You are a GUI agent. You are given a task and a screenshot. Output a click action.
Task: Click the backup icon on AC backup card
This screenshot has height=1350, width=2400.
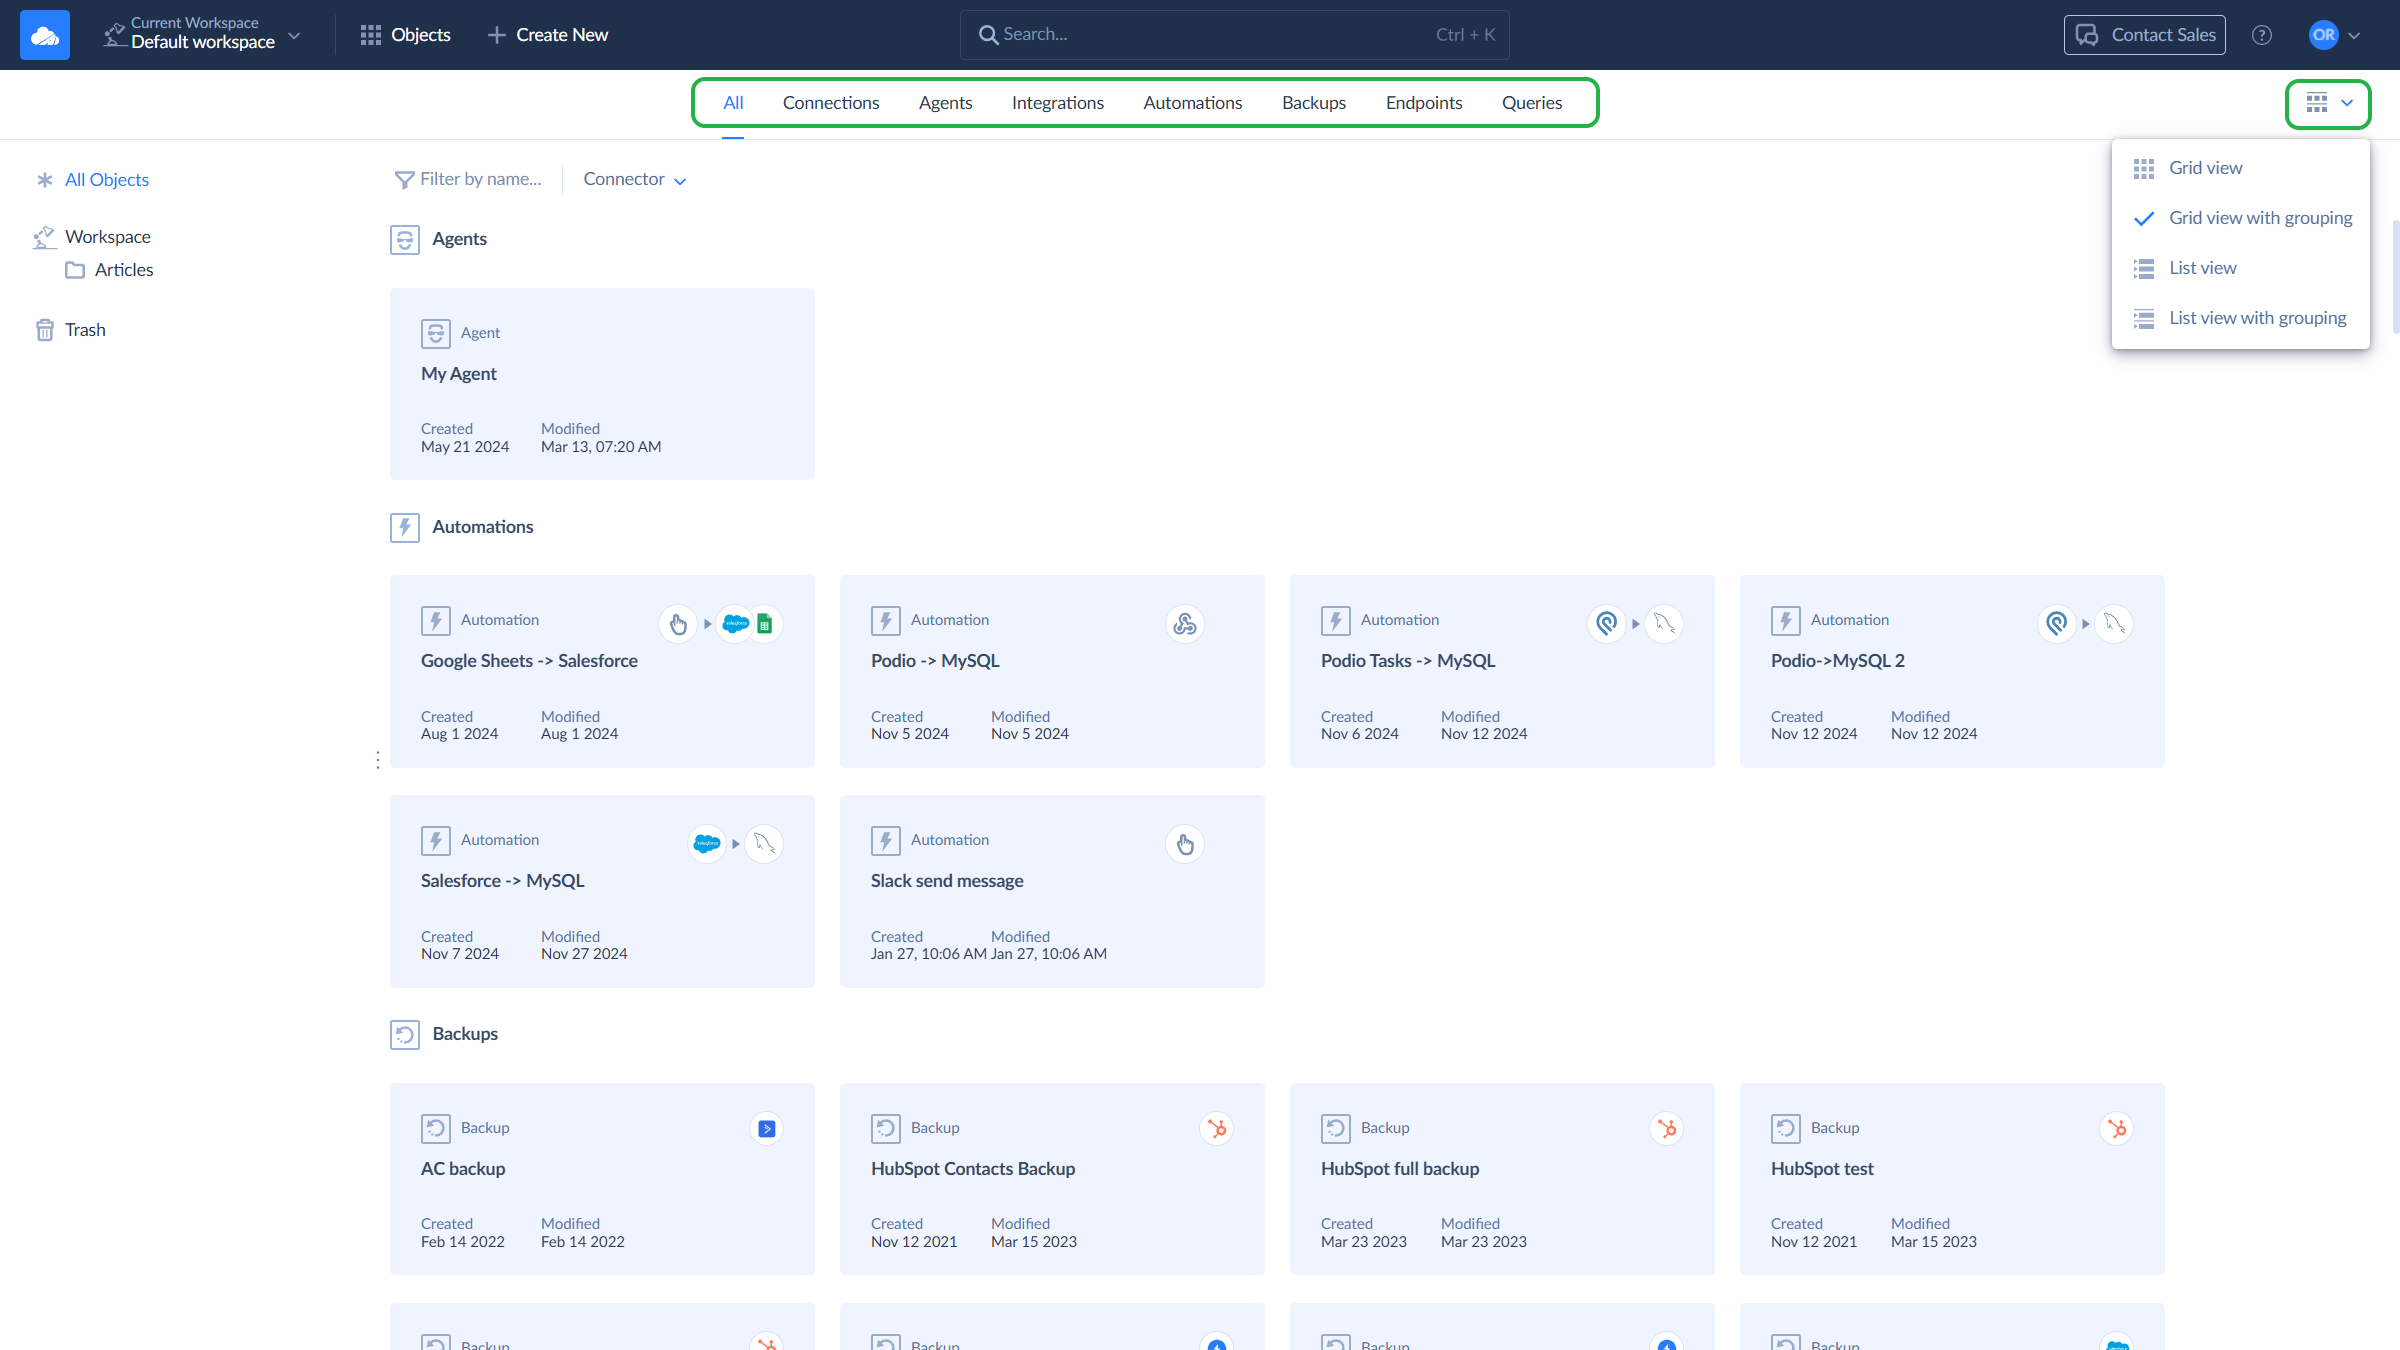(436, 1129)
